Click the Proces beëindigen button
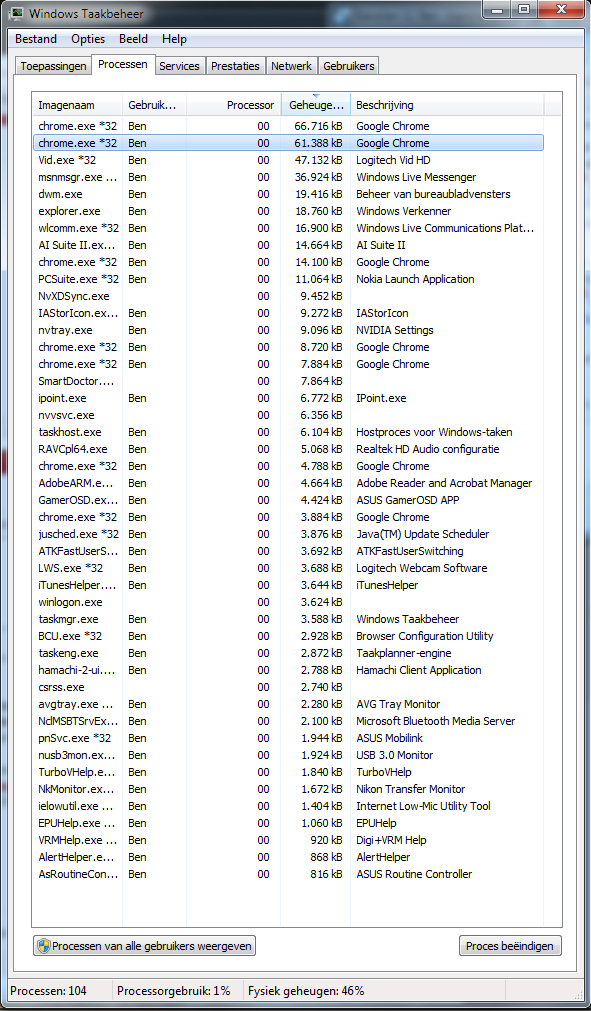Screen dimensions: 591x1011 tap(510, 946)
